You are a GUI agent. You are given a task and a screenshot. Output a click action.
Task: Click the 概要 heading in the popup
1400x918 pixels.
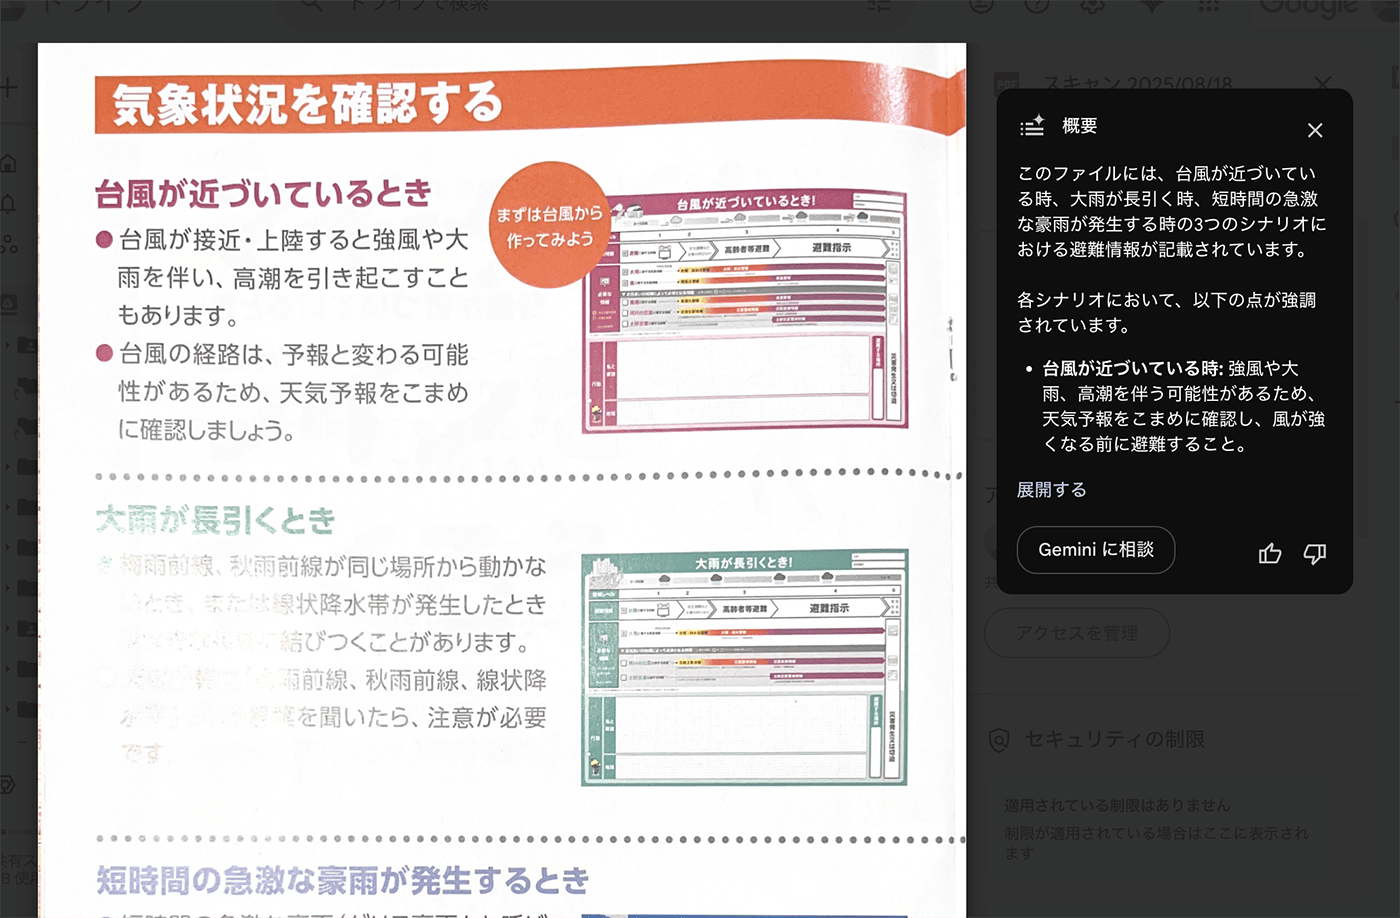1080,126
